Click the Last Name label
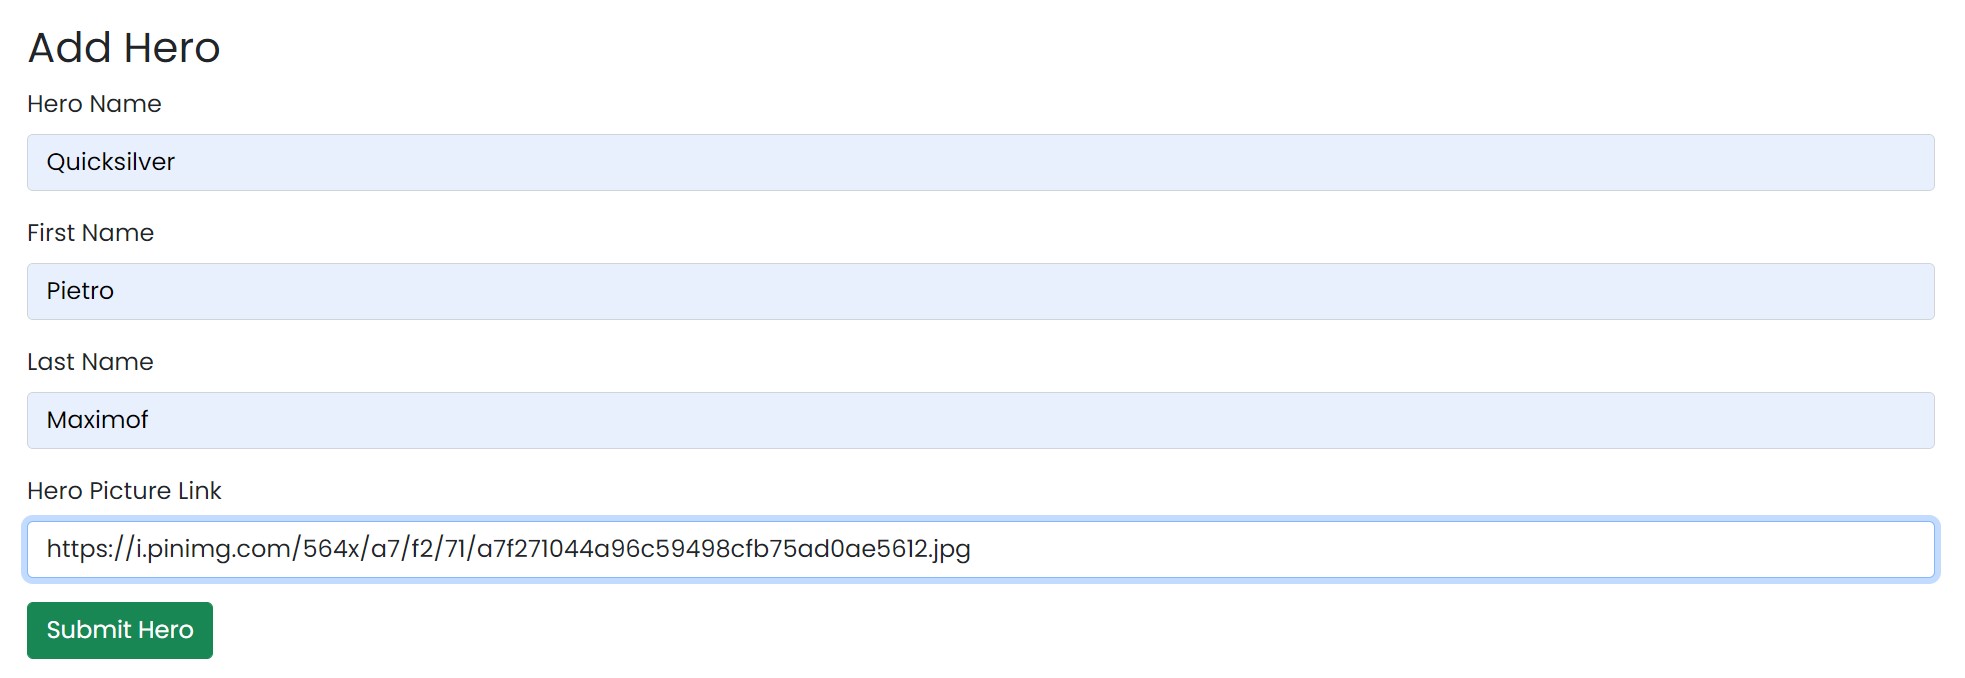Viewport: 1965px width, 678px height. click(91, 361)
